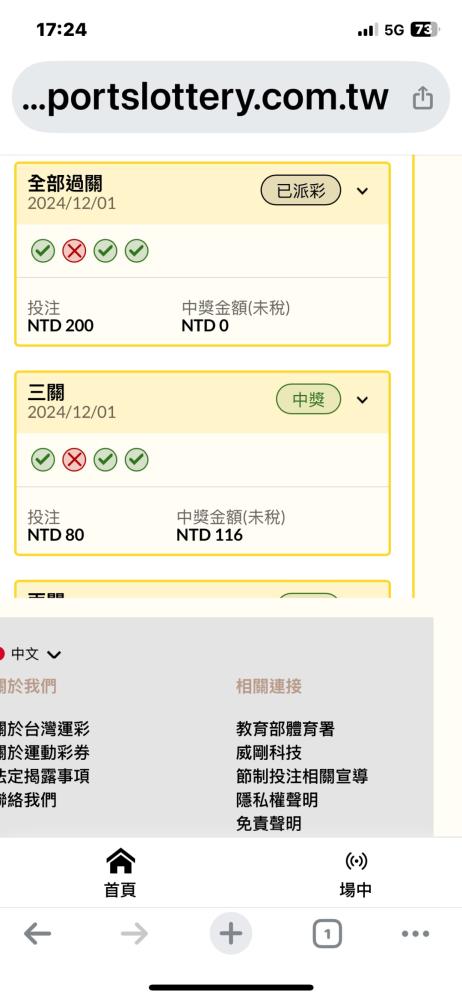Expand the 三關 ticket chevron
Viewport: 462px width, 1000px height.
pyautogui.click(x=362, y=400)
